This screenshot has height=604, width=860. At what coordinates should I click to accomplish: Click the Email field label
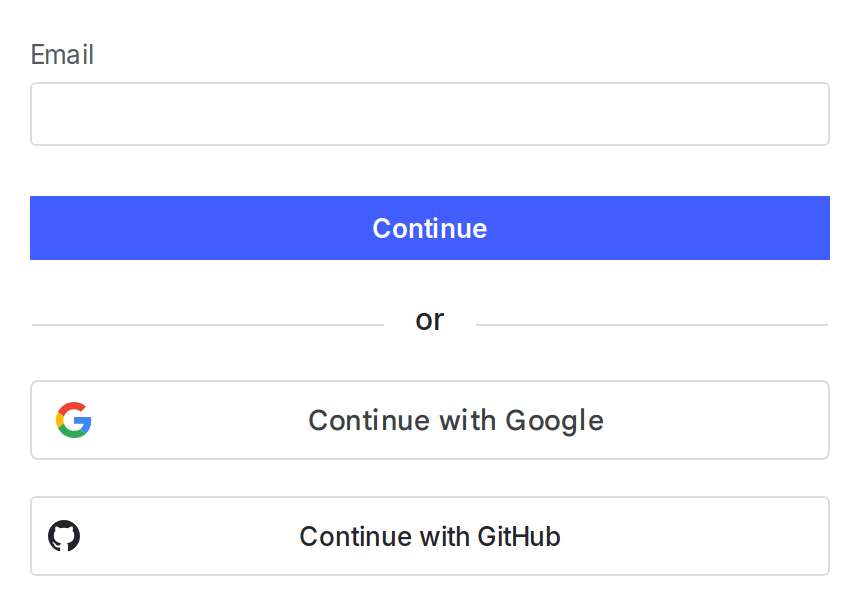[62, 55]
